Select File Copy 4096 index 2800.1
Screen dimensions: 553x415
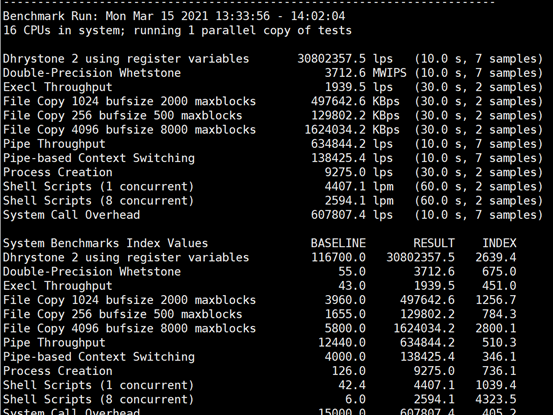(496, 329)
